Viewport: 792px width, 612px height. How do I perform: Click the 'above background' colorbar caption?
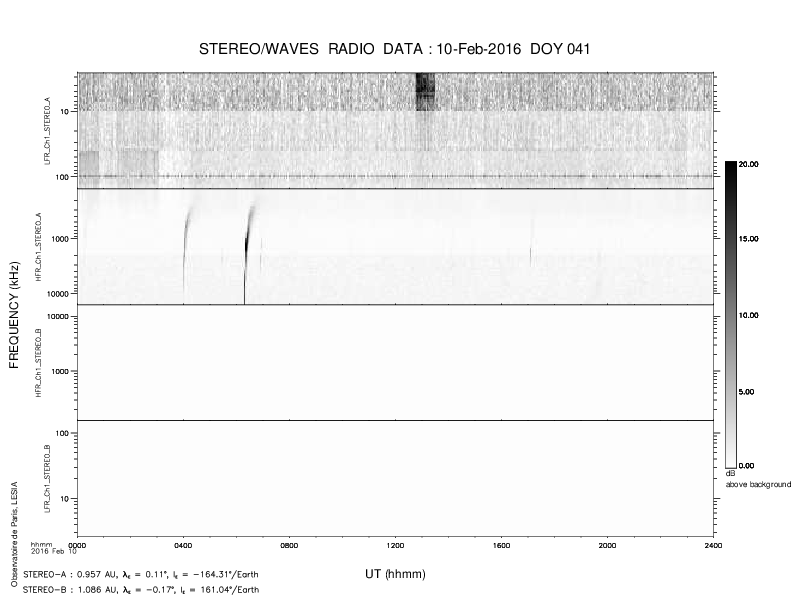click(758, 484)
